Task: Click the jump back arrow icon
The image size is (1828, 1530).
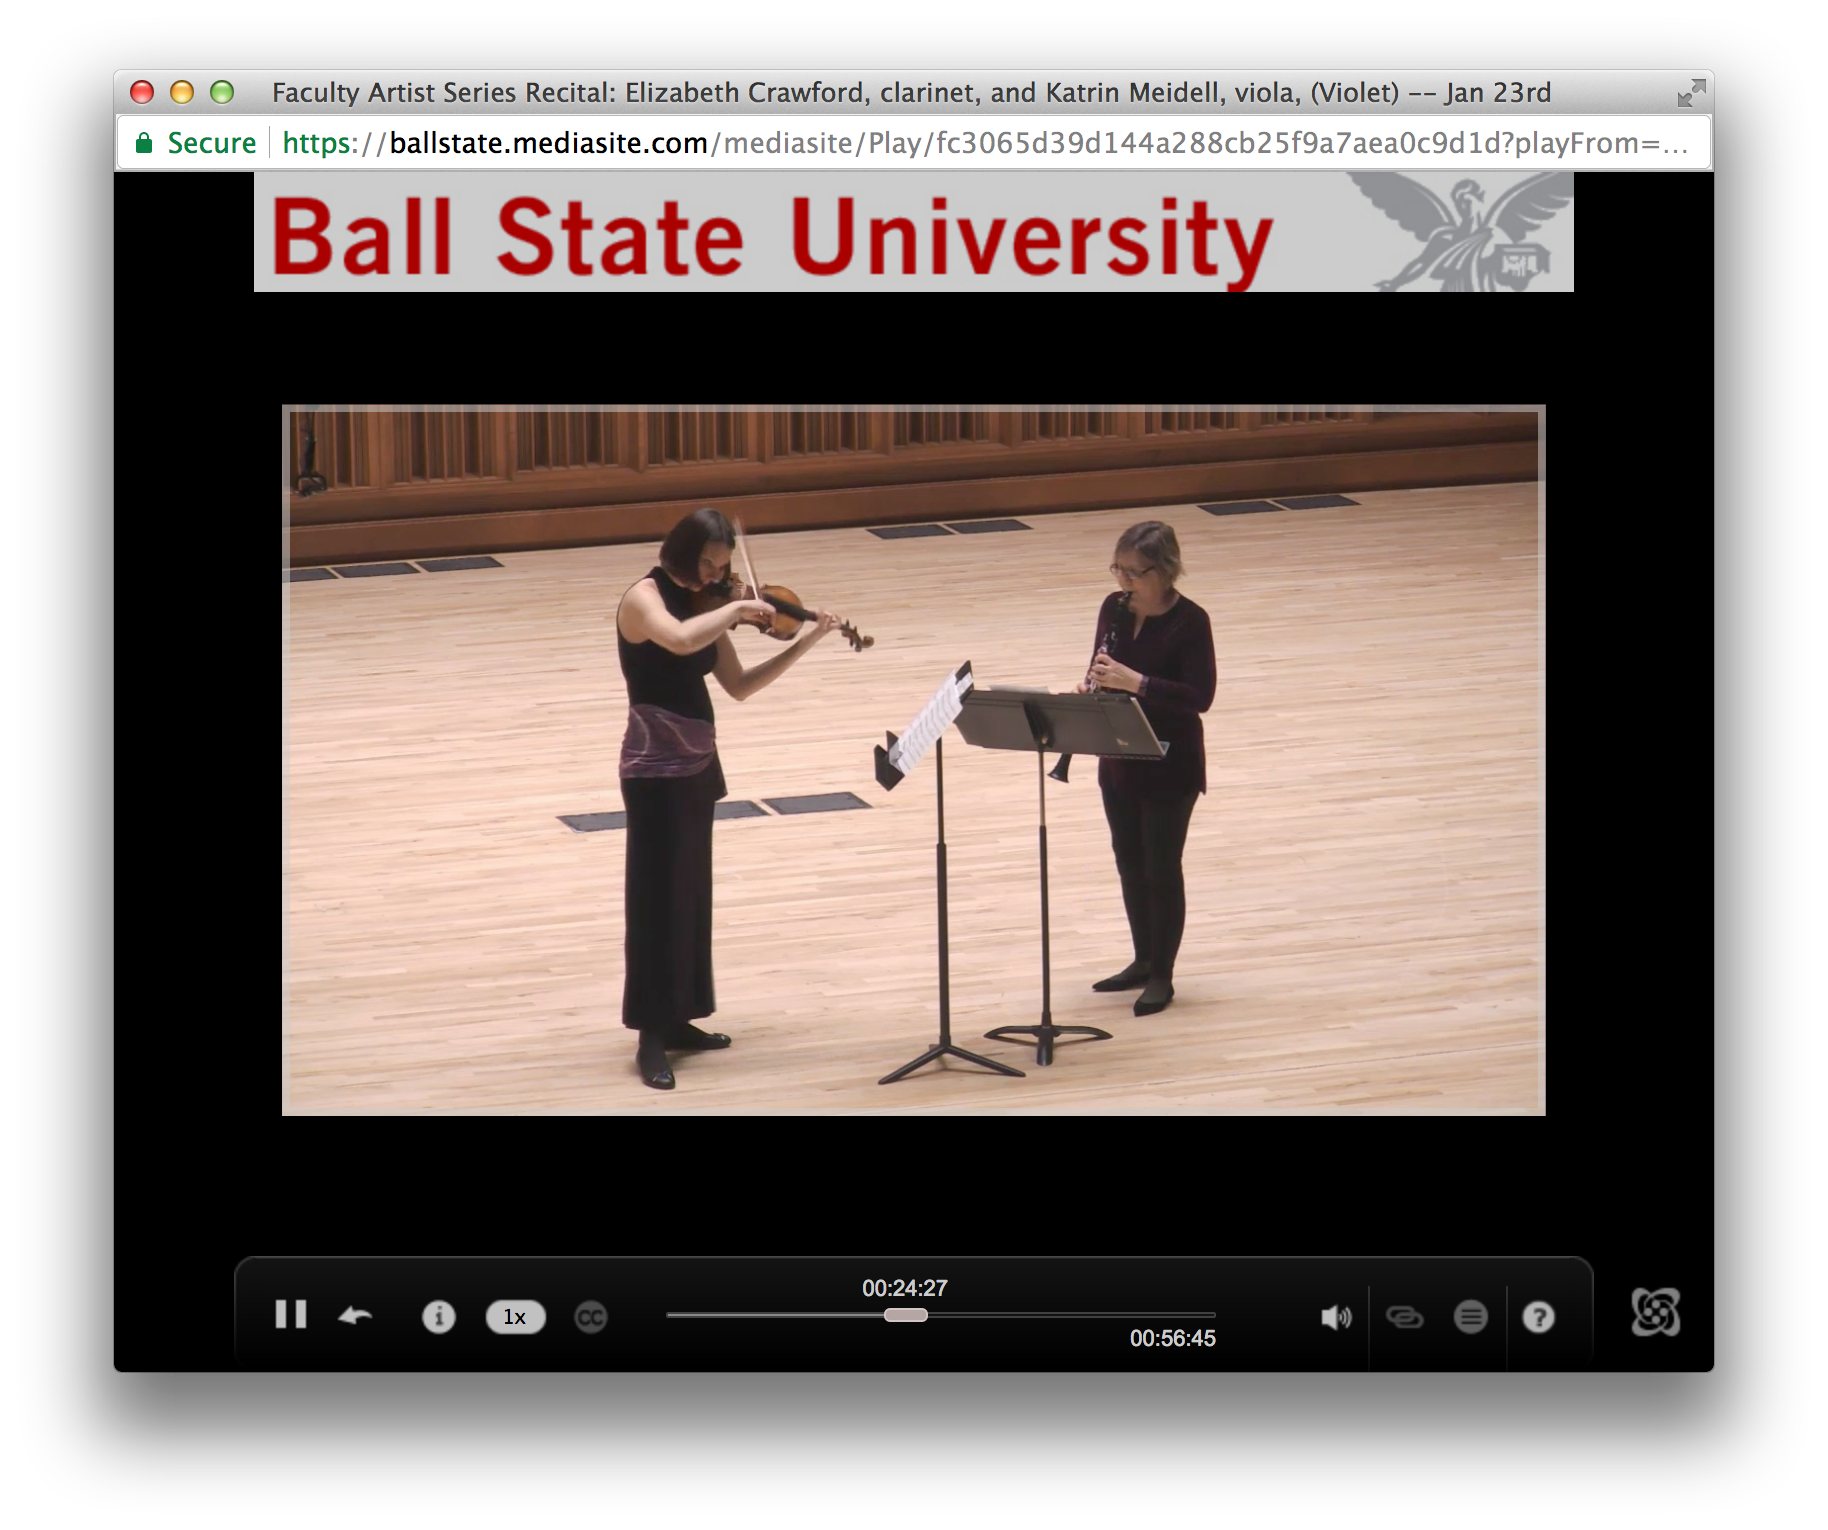Action: [355, 1316]
